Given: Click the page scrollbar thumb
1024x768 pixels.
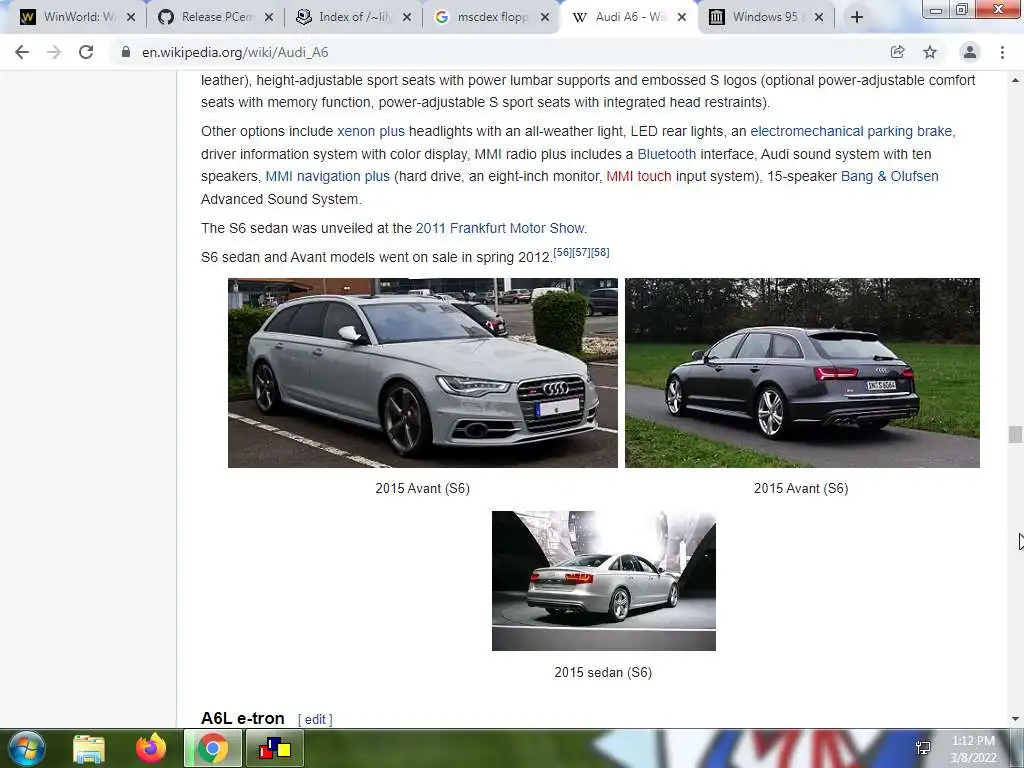Looking at the screenshot, I should tap(1015, 434).
